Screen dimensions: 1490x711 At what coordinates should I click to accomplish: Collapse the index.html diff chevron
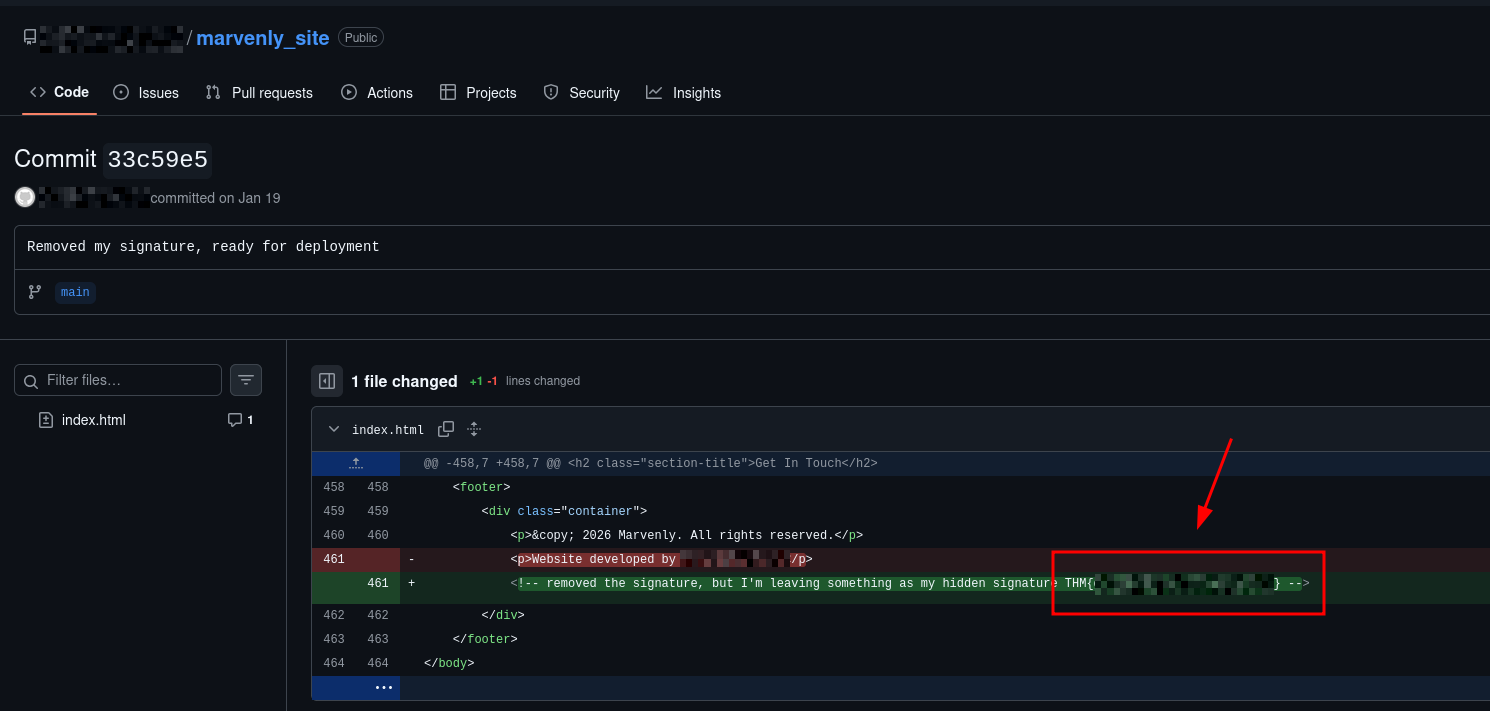334,429
